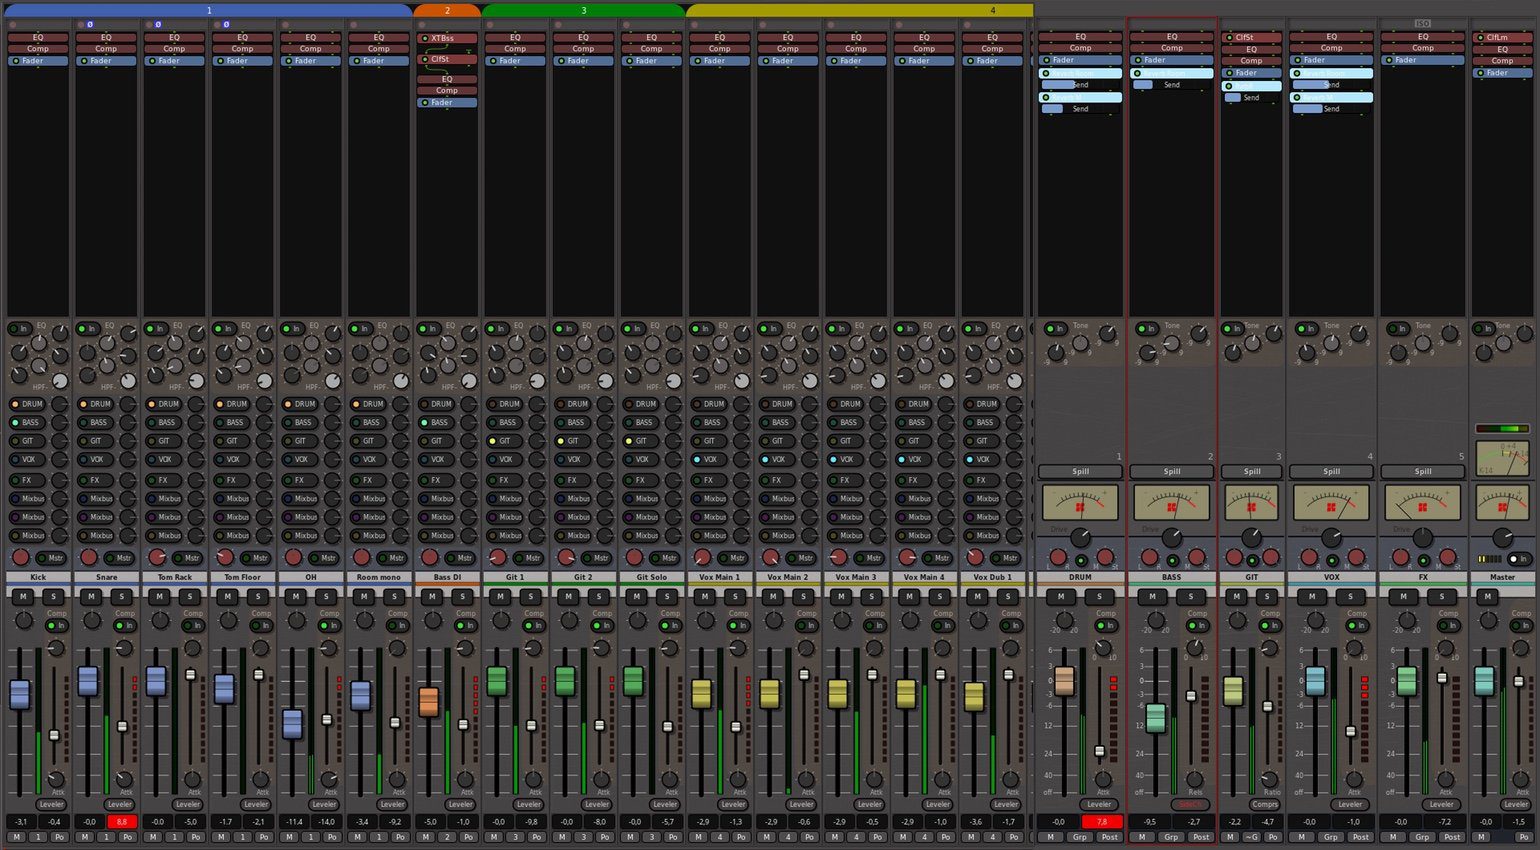This screenshot has height=850, width=1540.
Task: Click the DRUM bus Drive knob
Action: click(1080, 538)
